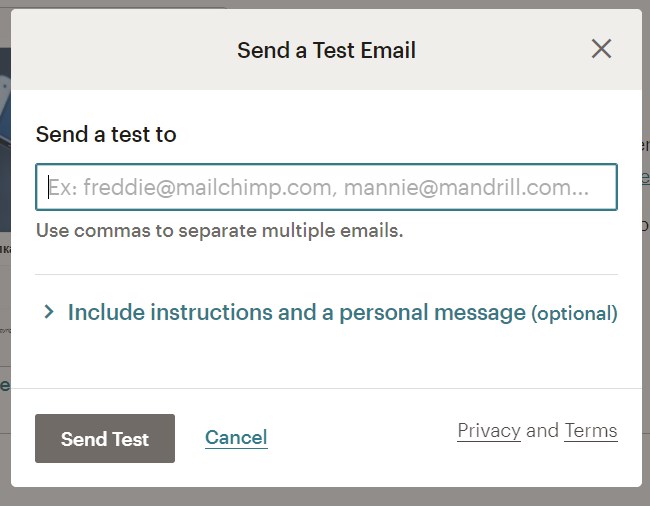Focus the test email address input field
Viewport: 650px width, 506px height.
point(326,187)
